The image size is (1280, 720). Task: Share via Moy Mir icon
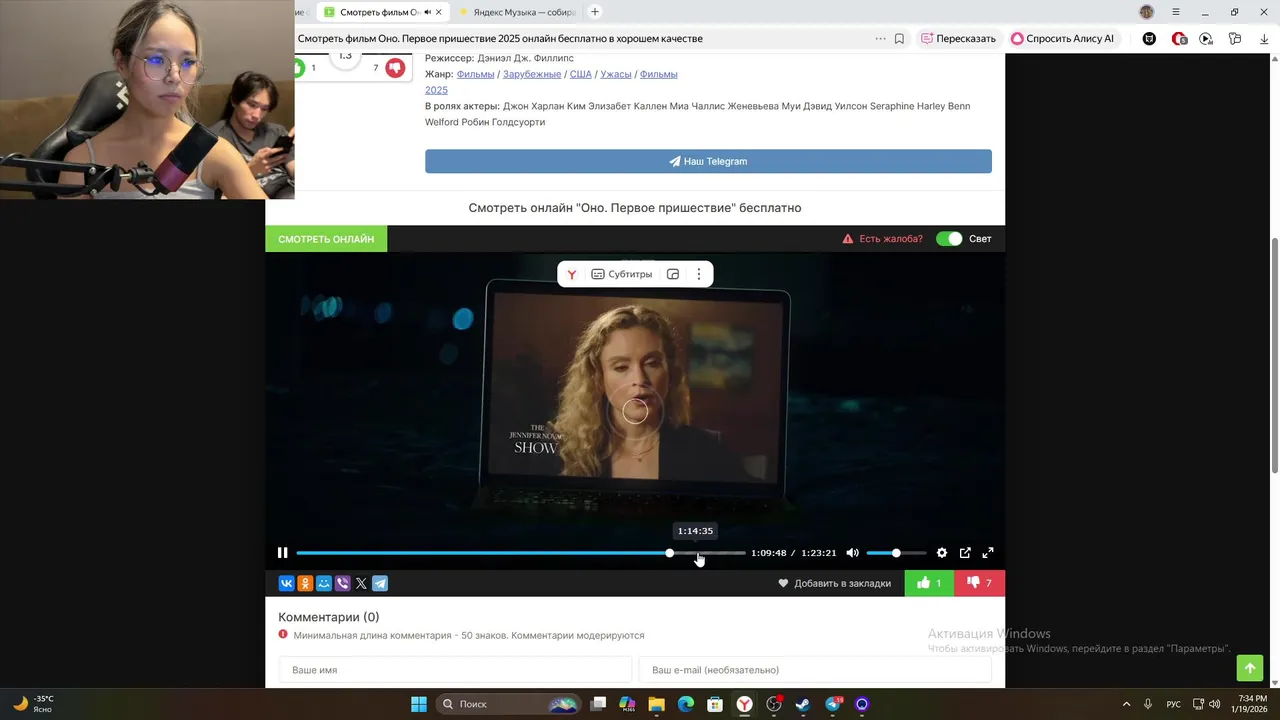point(324,583)
